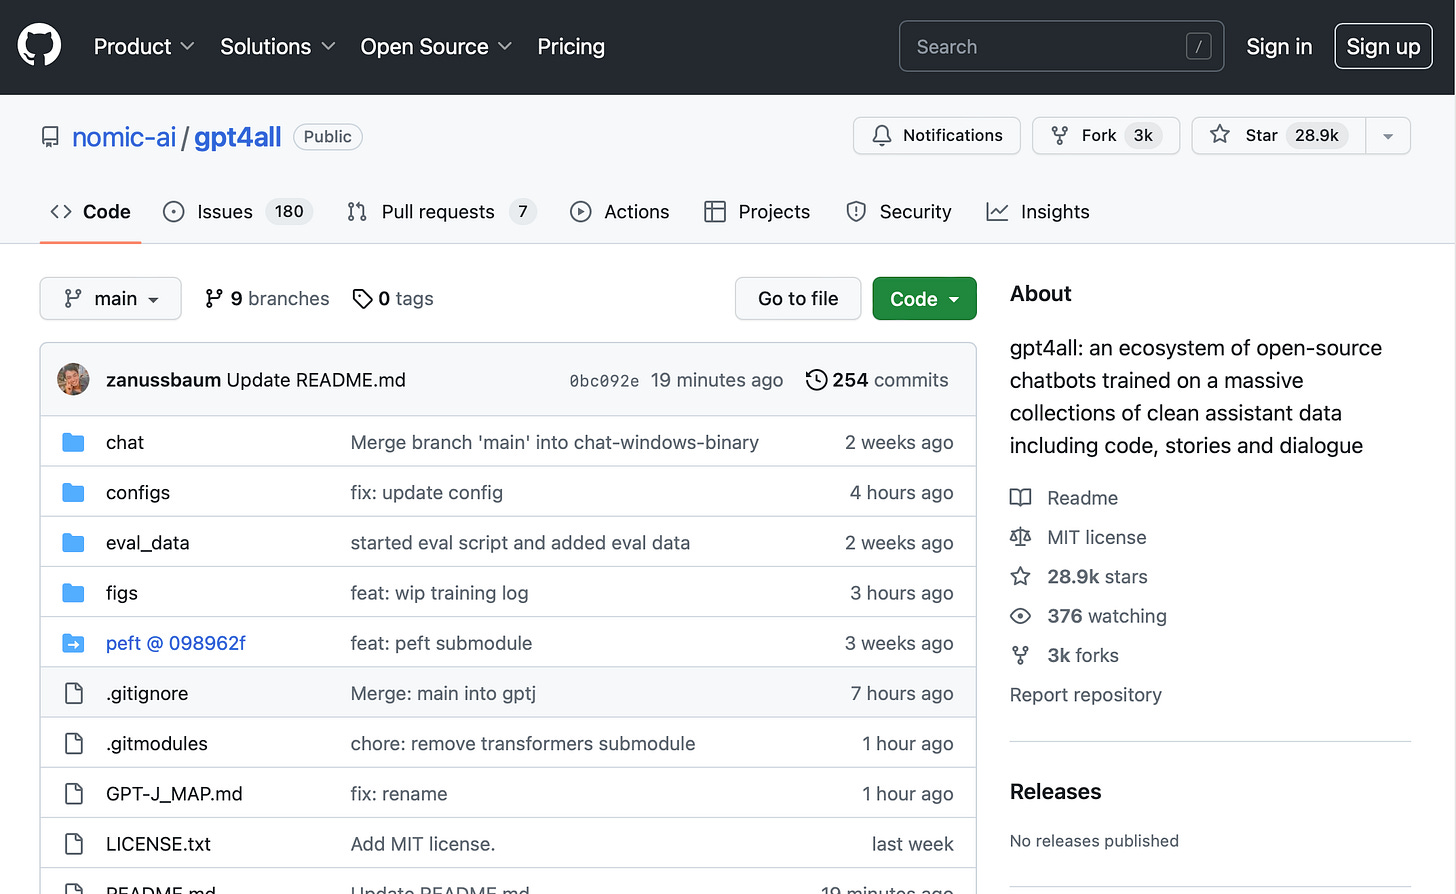Click the Notifications bell icon
The height and width of the screenshot is (894, 1456).
pos(881,136)
